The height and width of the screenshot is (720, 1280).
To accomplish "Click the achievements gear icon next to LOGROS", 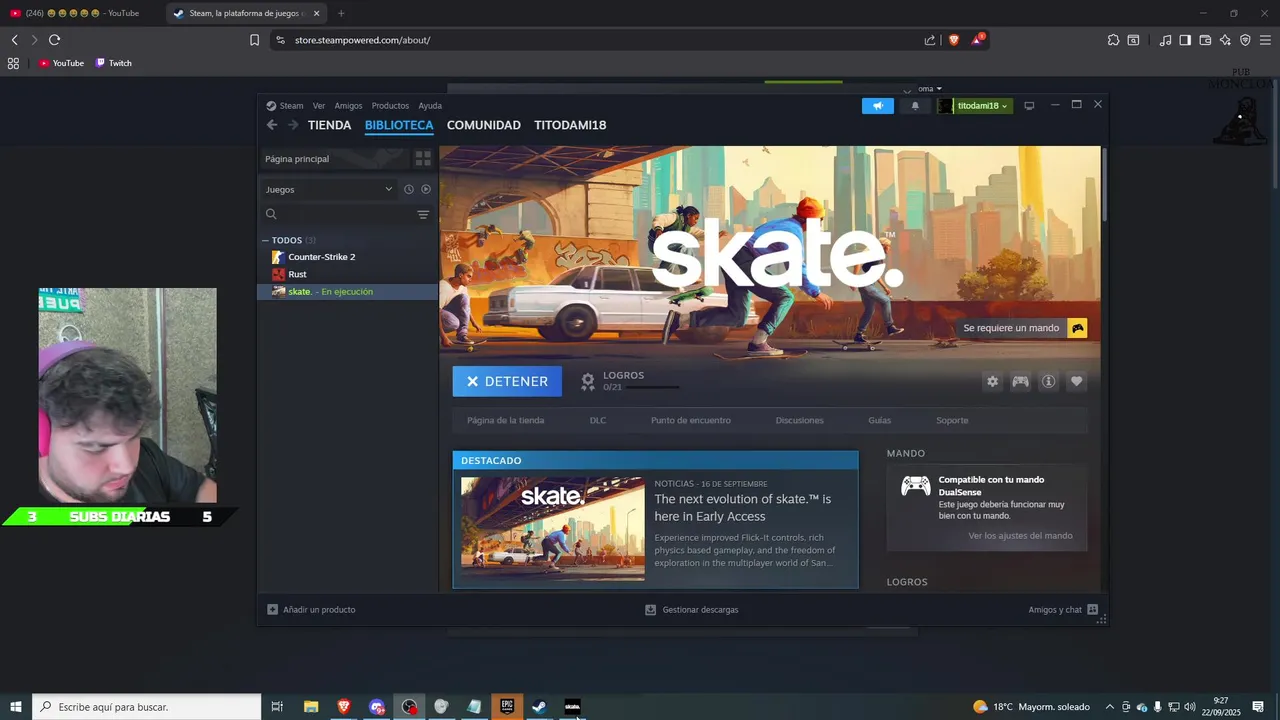I will 588,381.
